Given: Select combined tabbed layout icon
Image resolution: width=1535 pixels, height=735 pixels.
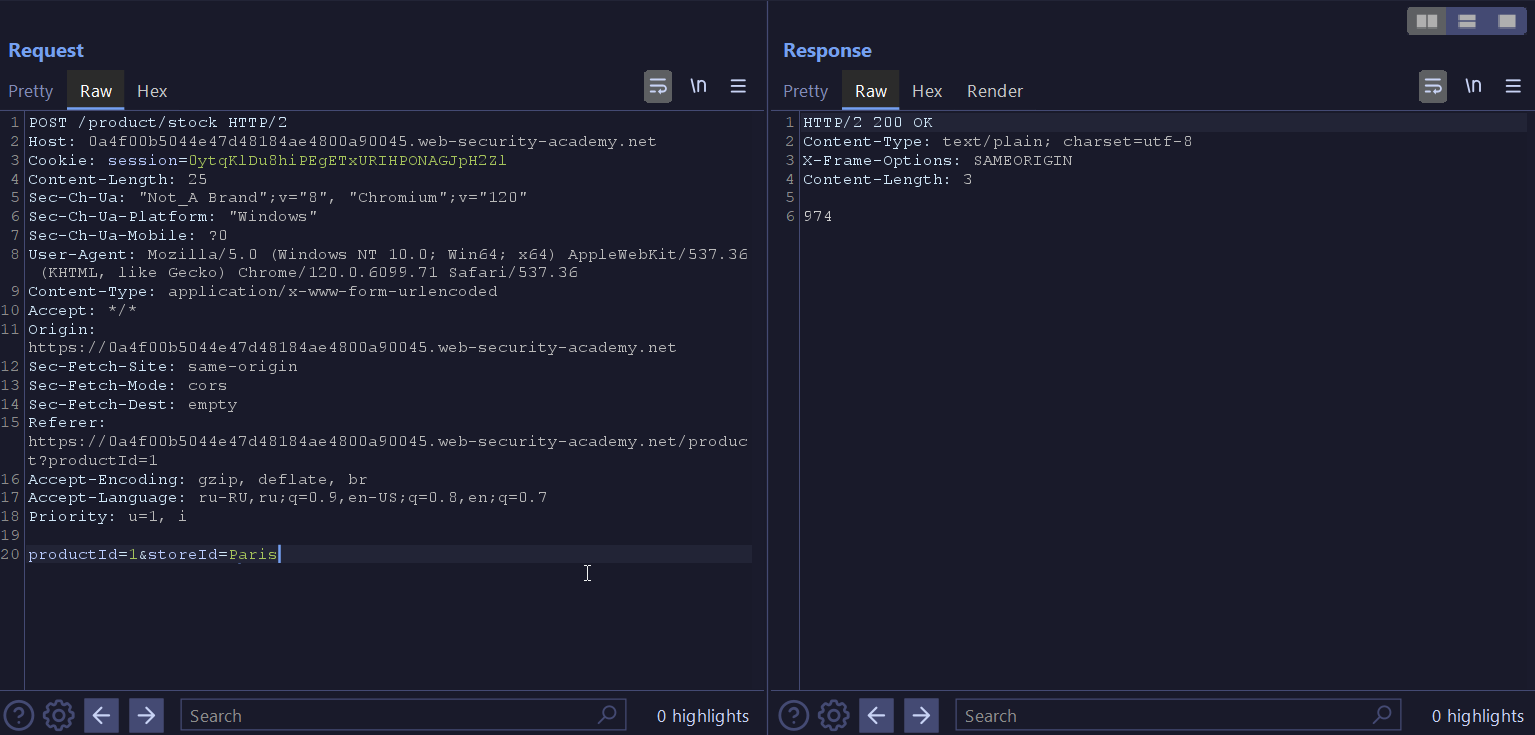Looking at the screenshot, I should [1507, 21].
